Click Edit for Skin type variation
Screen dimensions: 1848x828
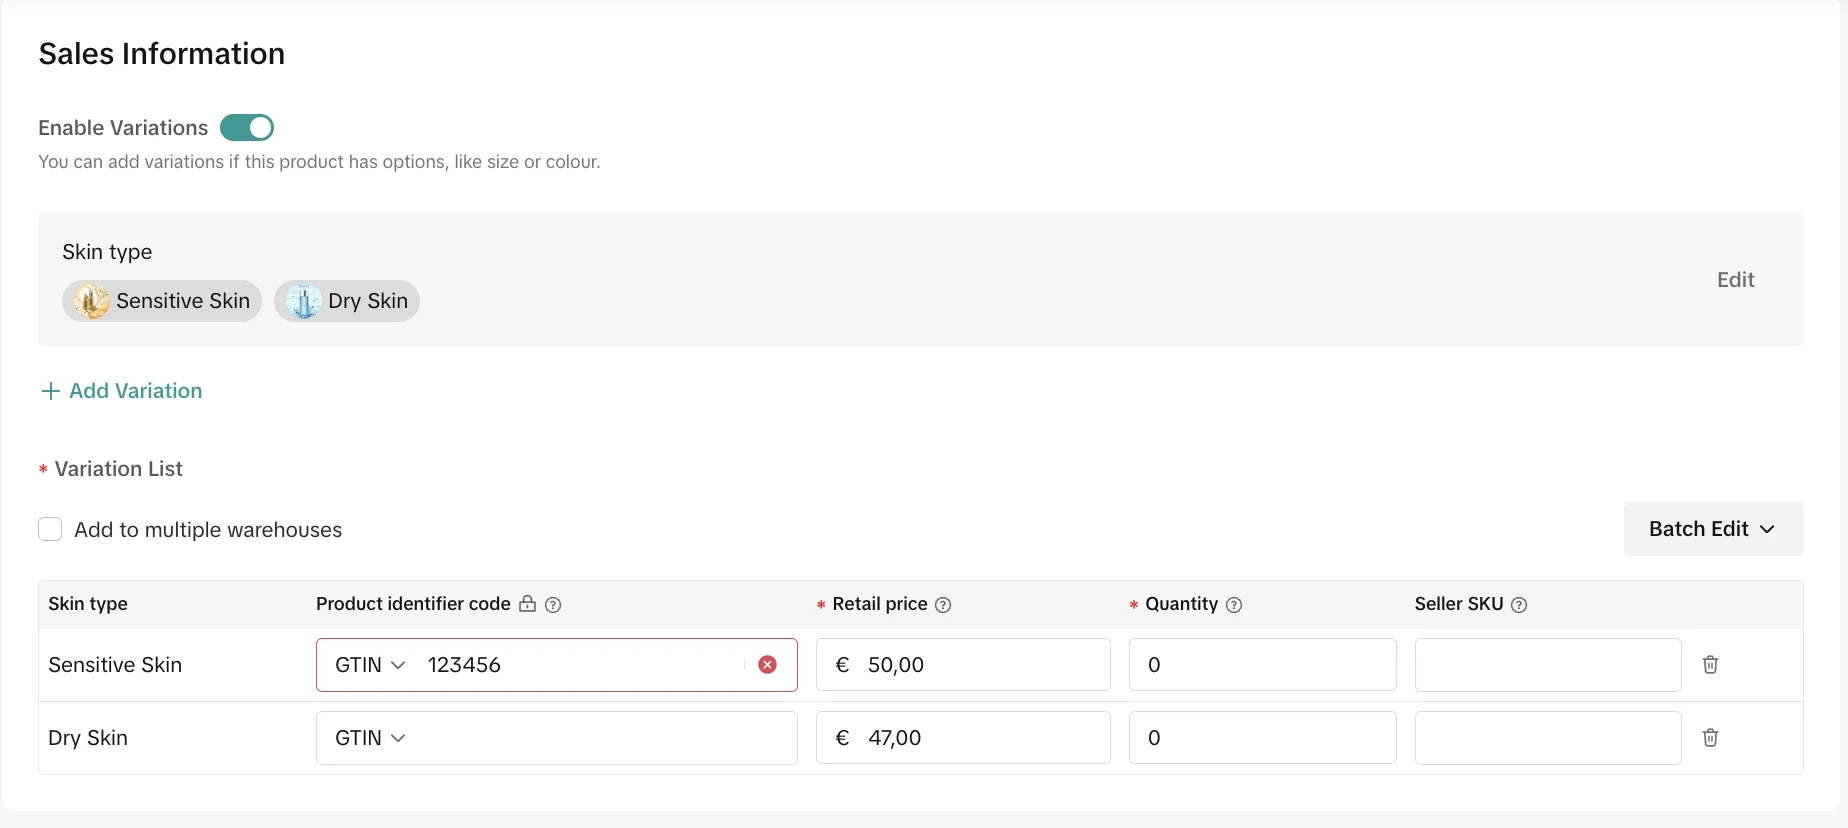[1735, 280]
